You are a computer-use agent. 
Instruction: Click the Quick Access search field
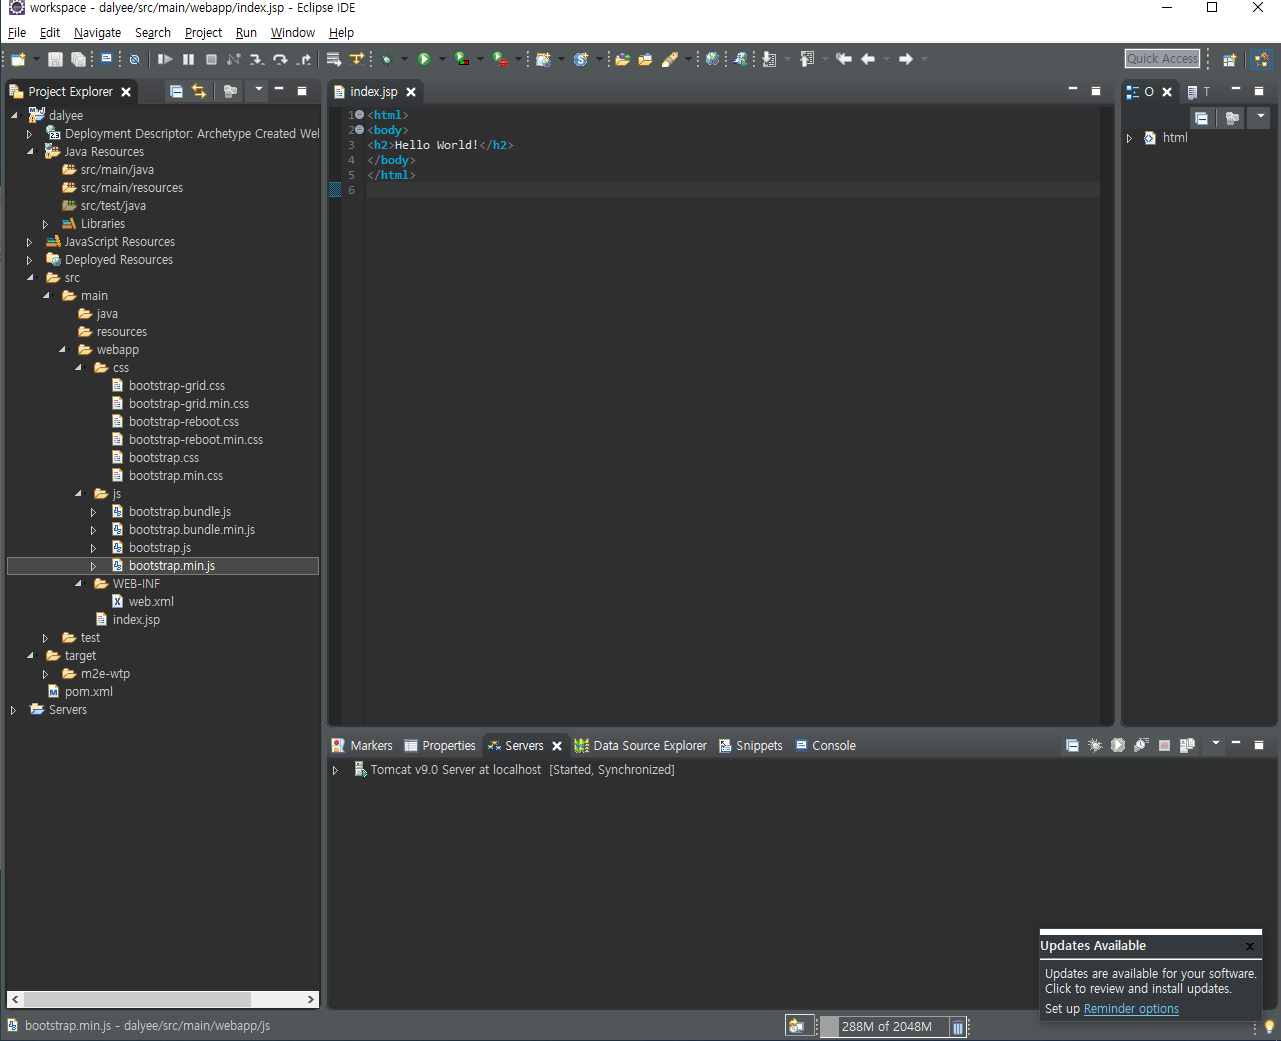pyautogui.click(x=1162, y=59)
